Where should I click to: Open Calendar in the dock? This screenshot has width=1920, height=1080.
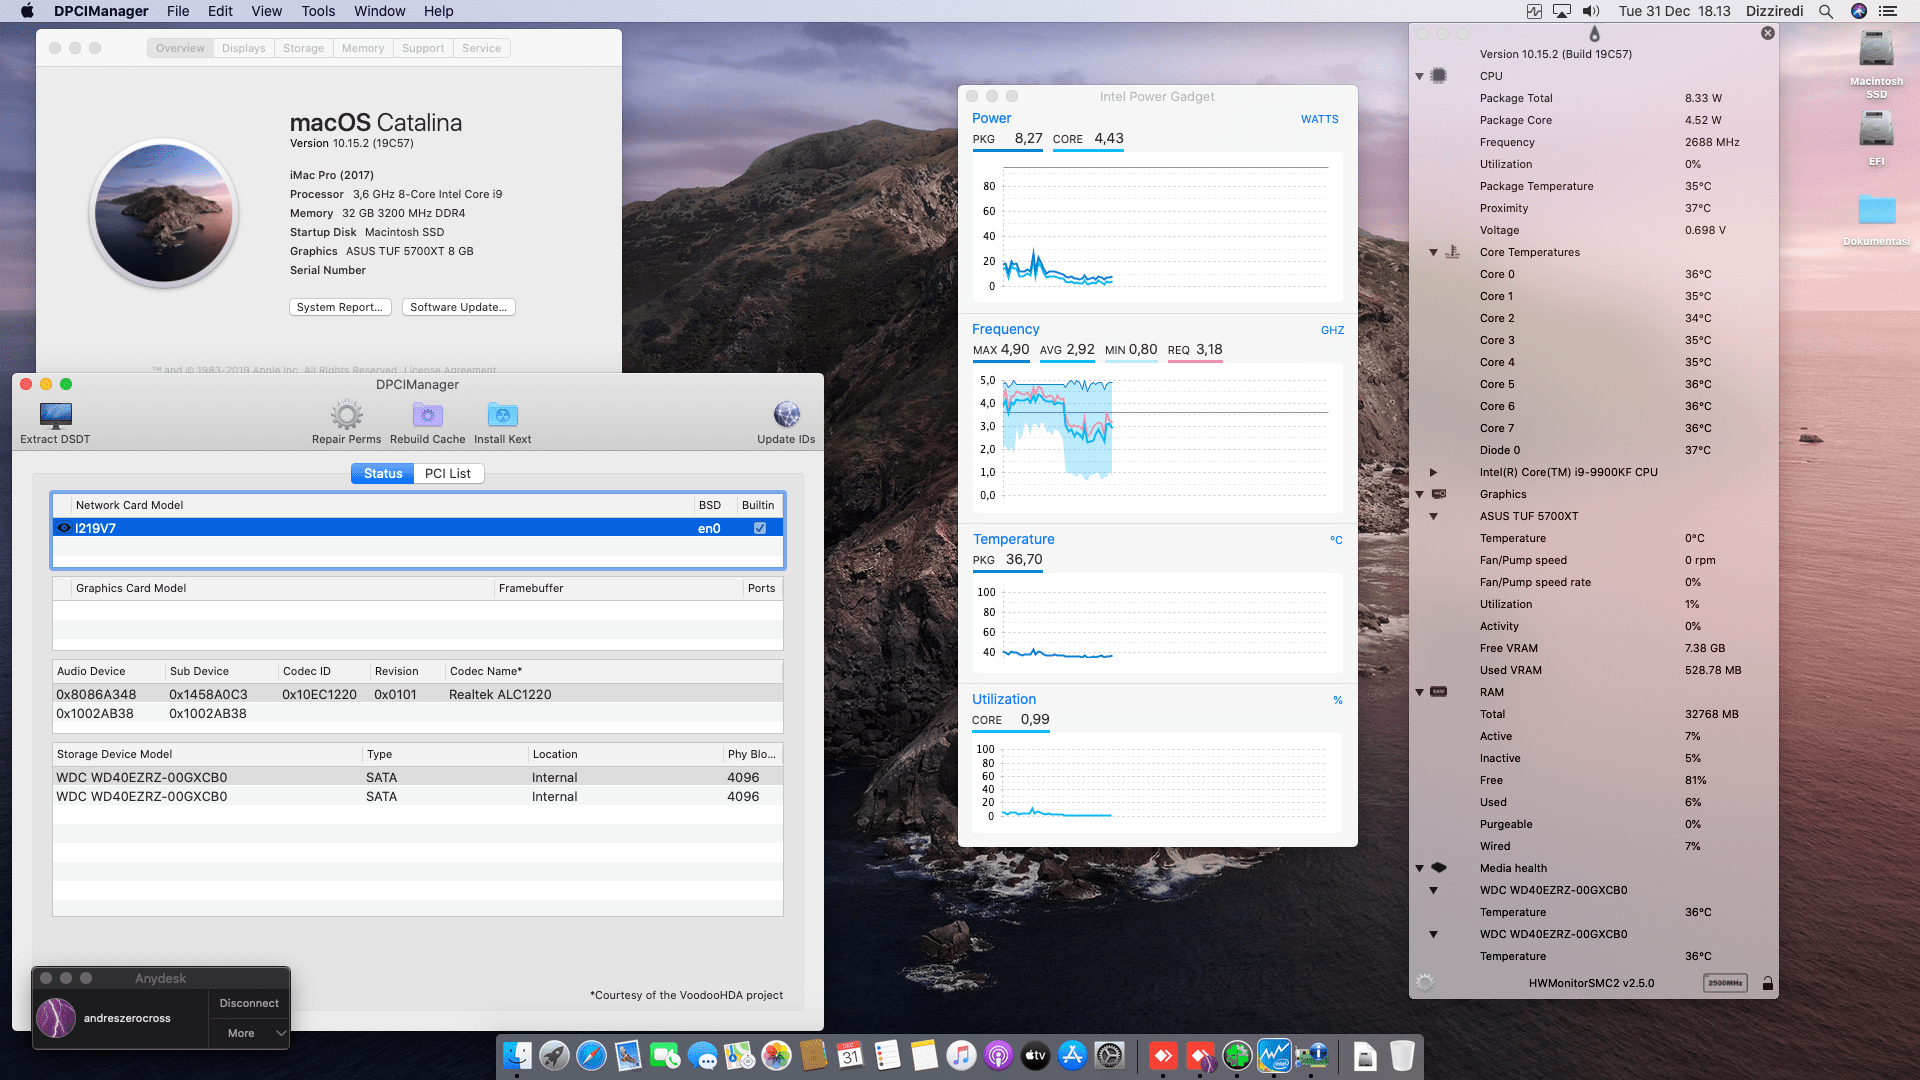coord(850,1055)
